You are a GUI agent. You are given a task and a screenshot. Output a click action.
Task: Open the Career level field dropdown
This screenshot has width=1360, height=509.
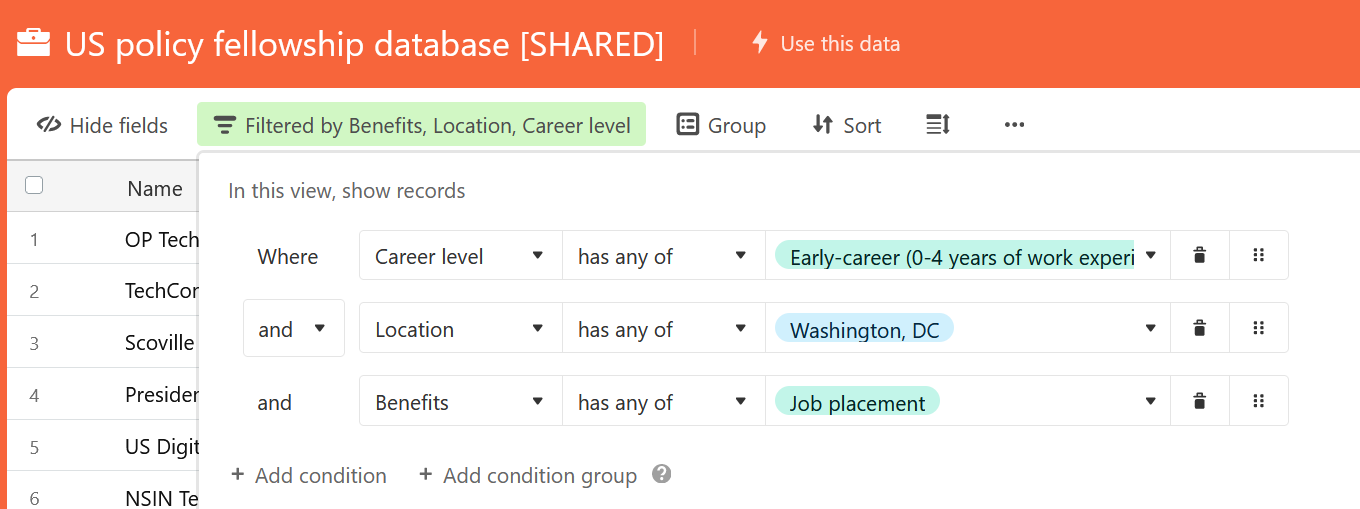coord(460,256)
